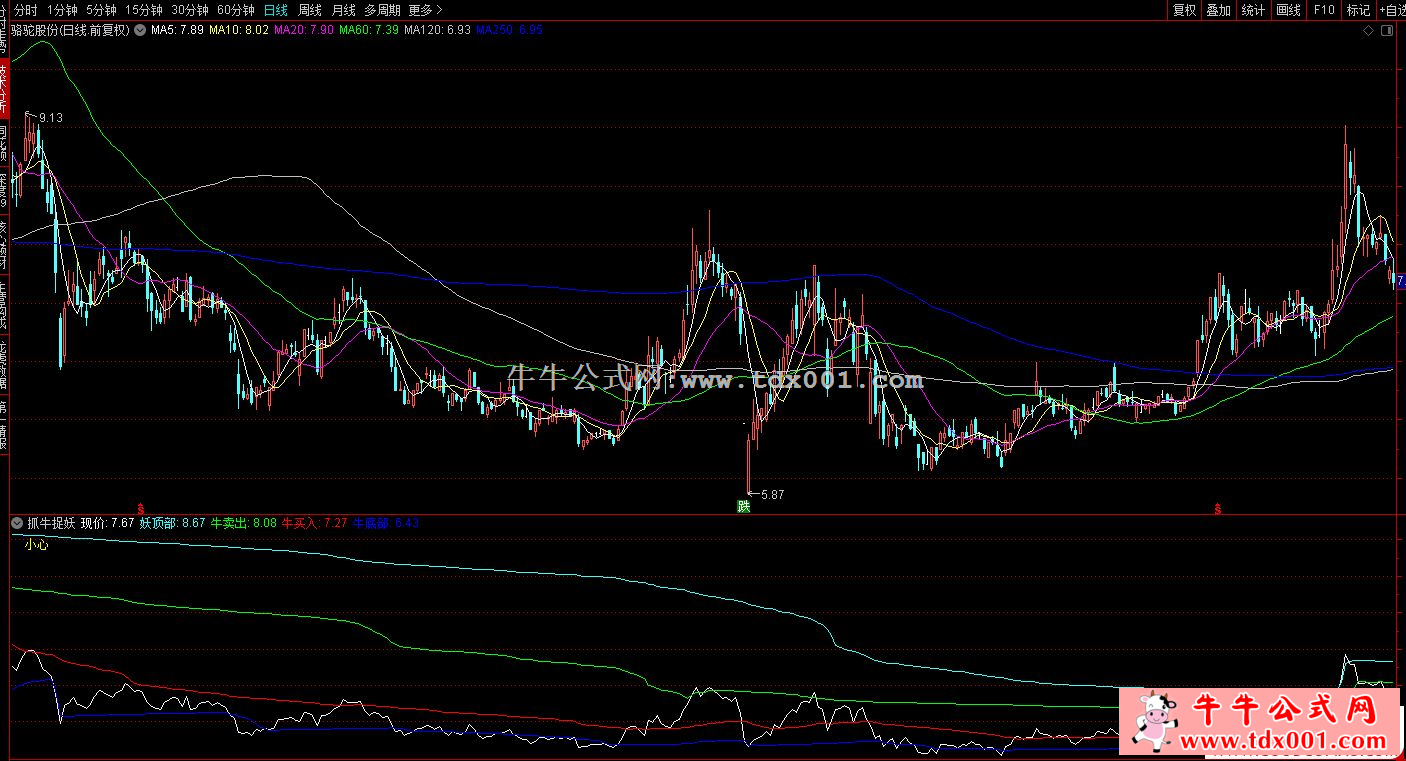The width and height of the screenshot is (1406, 761).
Task: Click the MA5: 7.89 label
Action: [x=178, y=31]
